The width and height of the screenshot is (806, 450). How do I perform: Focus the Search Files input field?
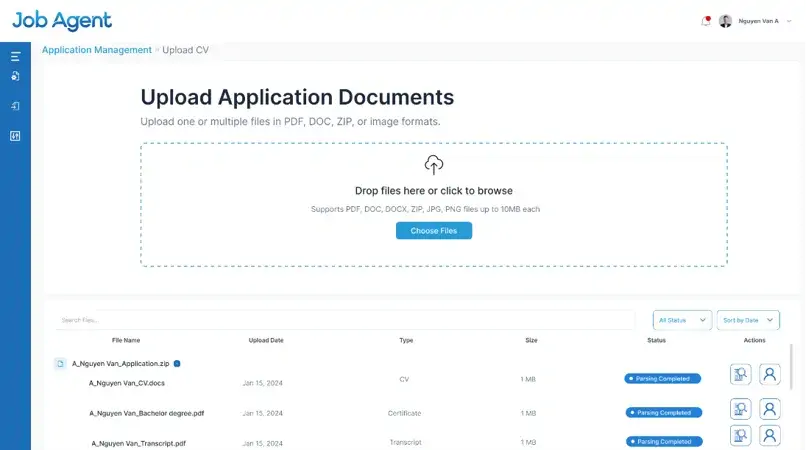[345, 320]
